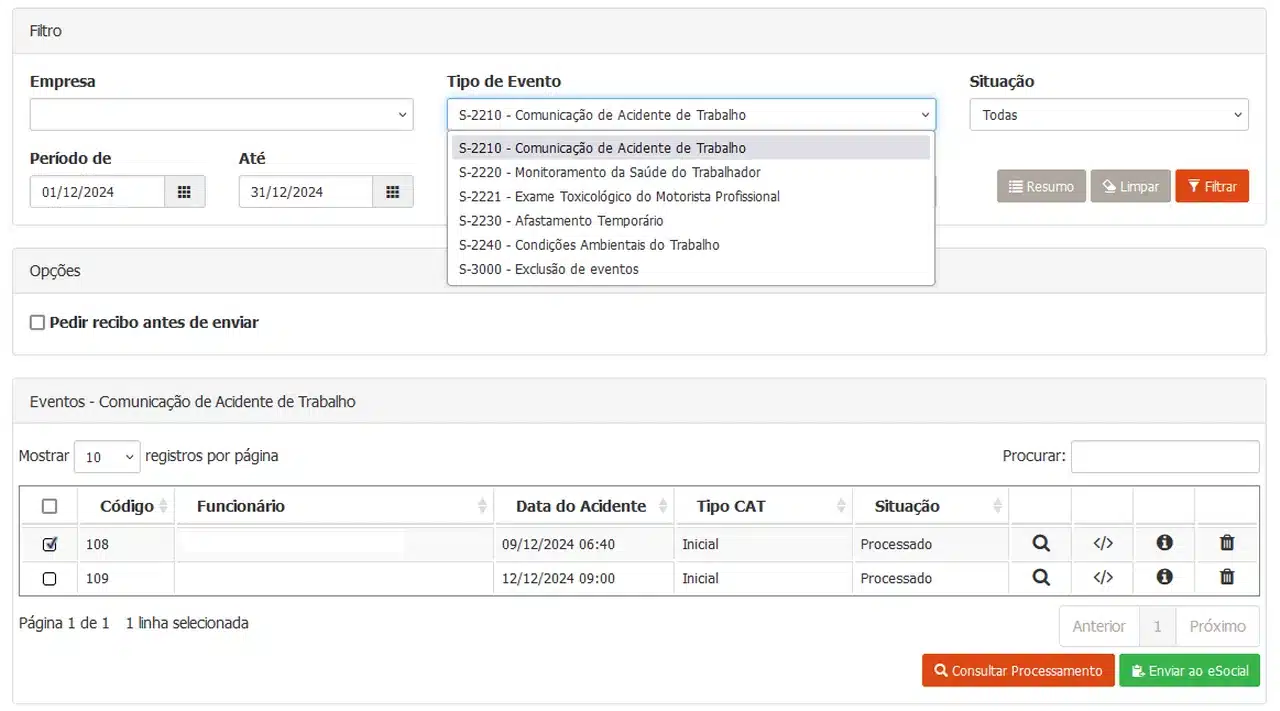1280x711 pixels.
Task: Open the Situação dropdown showing Todas
Action: coord(1109,115)
